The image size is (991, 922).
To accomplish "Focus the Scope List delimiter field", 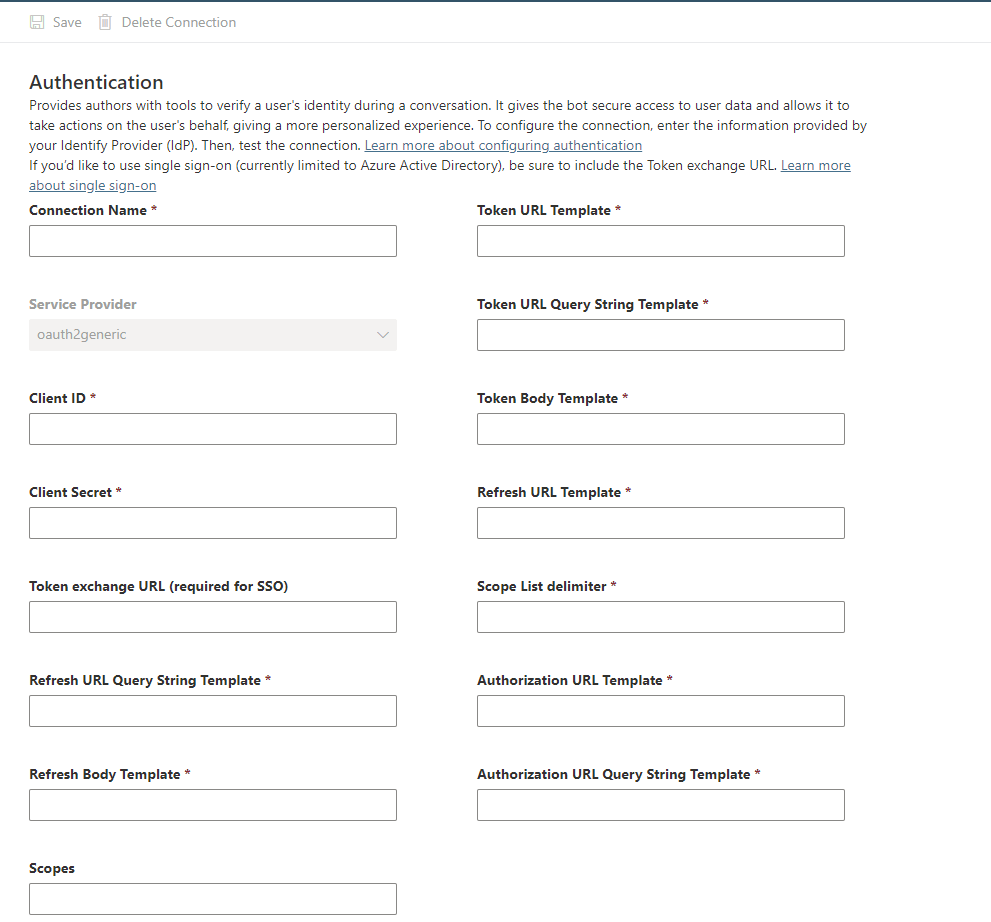I will pyautogui.click(x=660, y=617).
